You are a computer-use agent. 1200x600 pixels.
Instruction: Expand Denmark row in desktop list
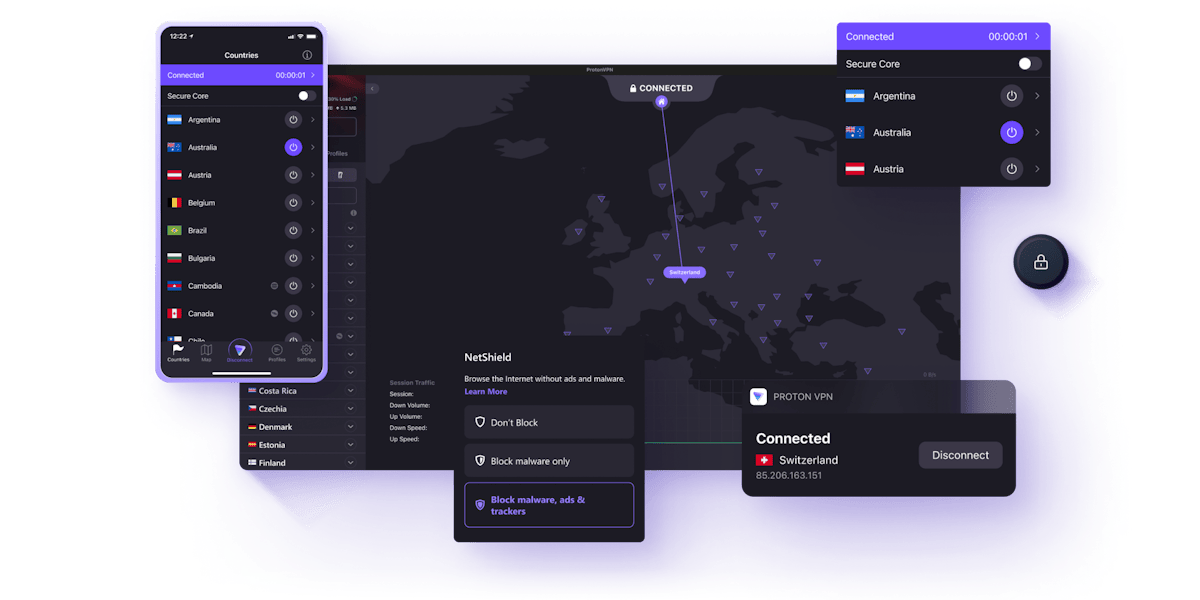(350, 427)
